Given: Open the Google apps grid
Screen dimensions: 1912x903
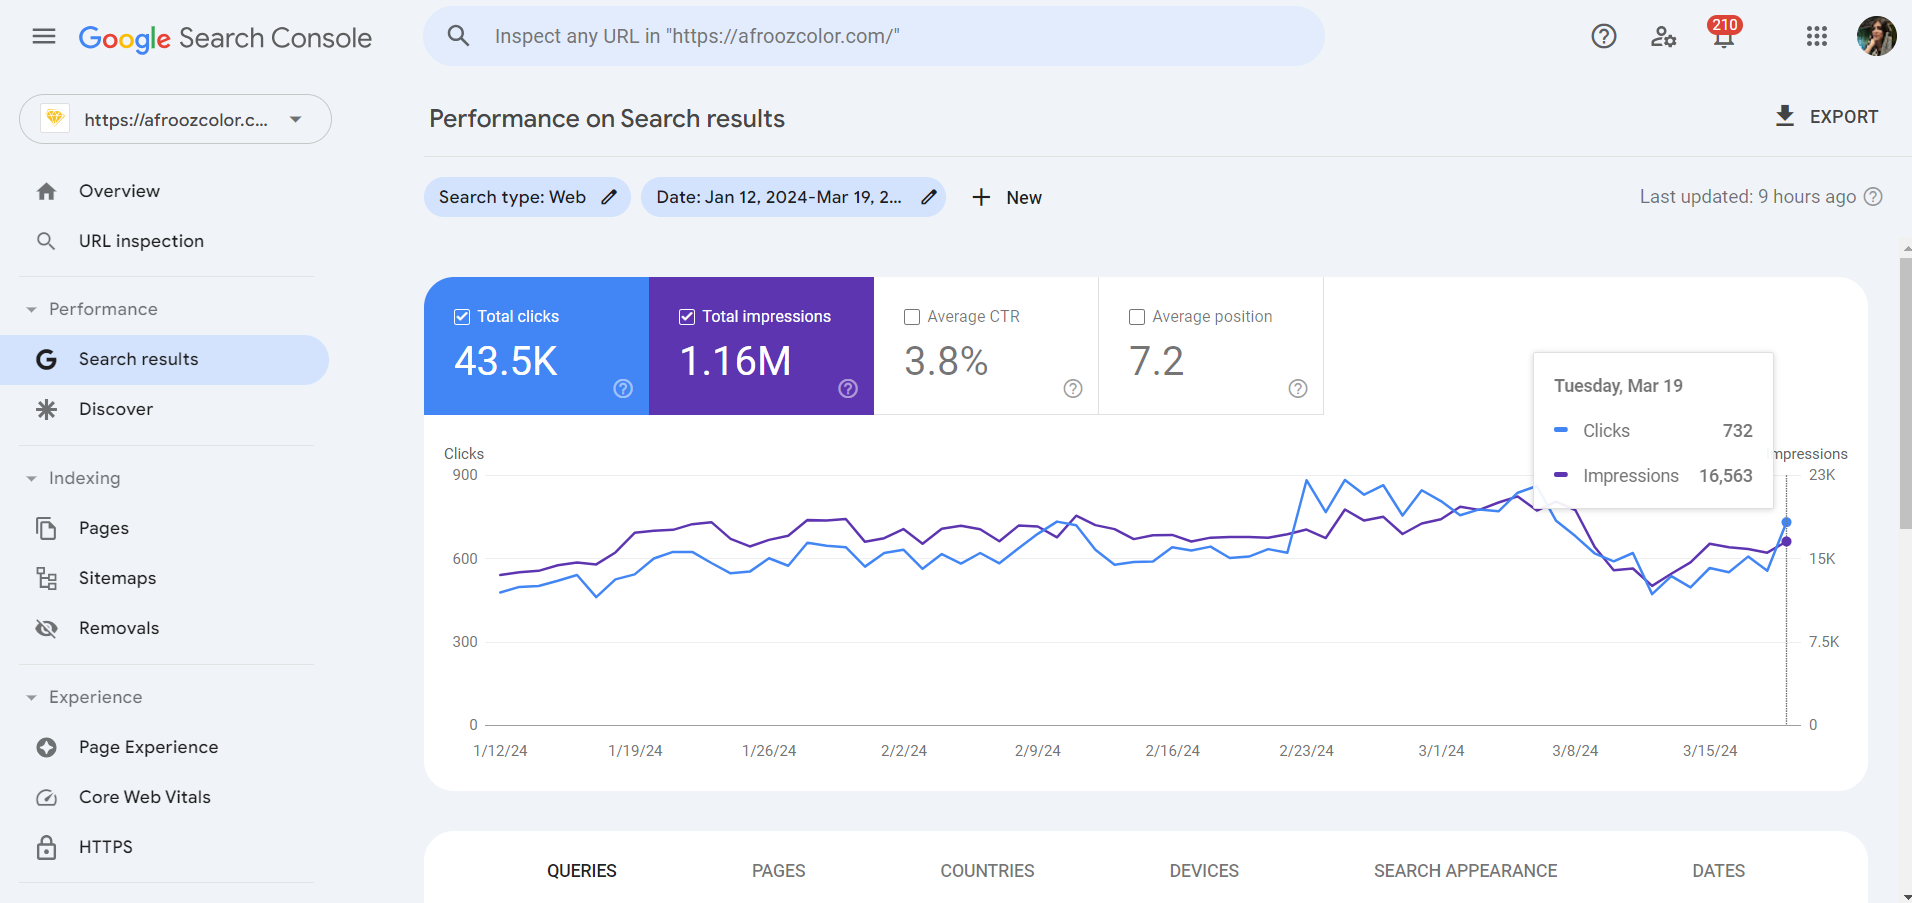Looking at the screenshot, I should (x=1817, y=36).
